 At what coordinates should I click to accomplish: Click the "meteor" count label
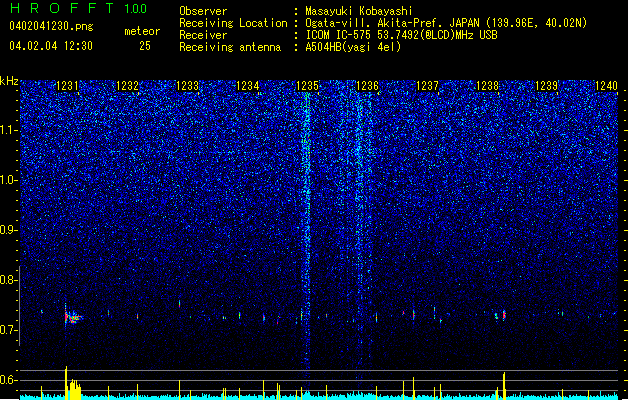click(142, 31)
